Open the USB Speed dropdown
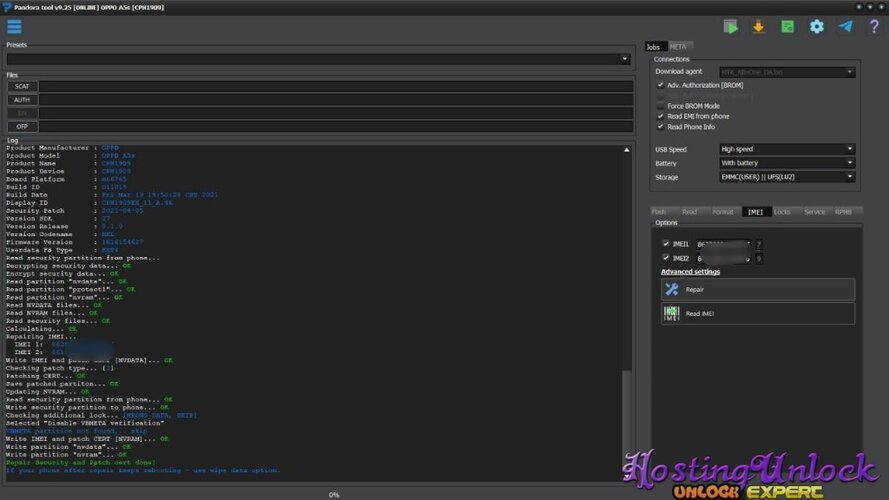Image resolution: width=889 pixels, height=500 pixels. [787, 149]
